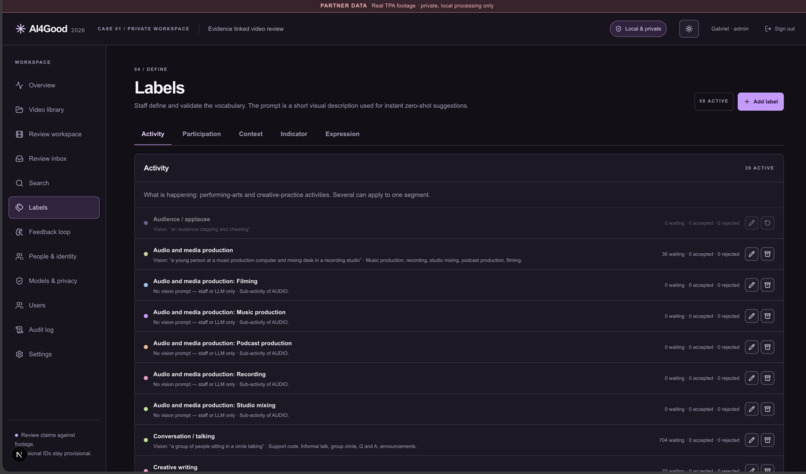Open Audit log page
This screenshot has width=806, height=474.
pos(53,330)
